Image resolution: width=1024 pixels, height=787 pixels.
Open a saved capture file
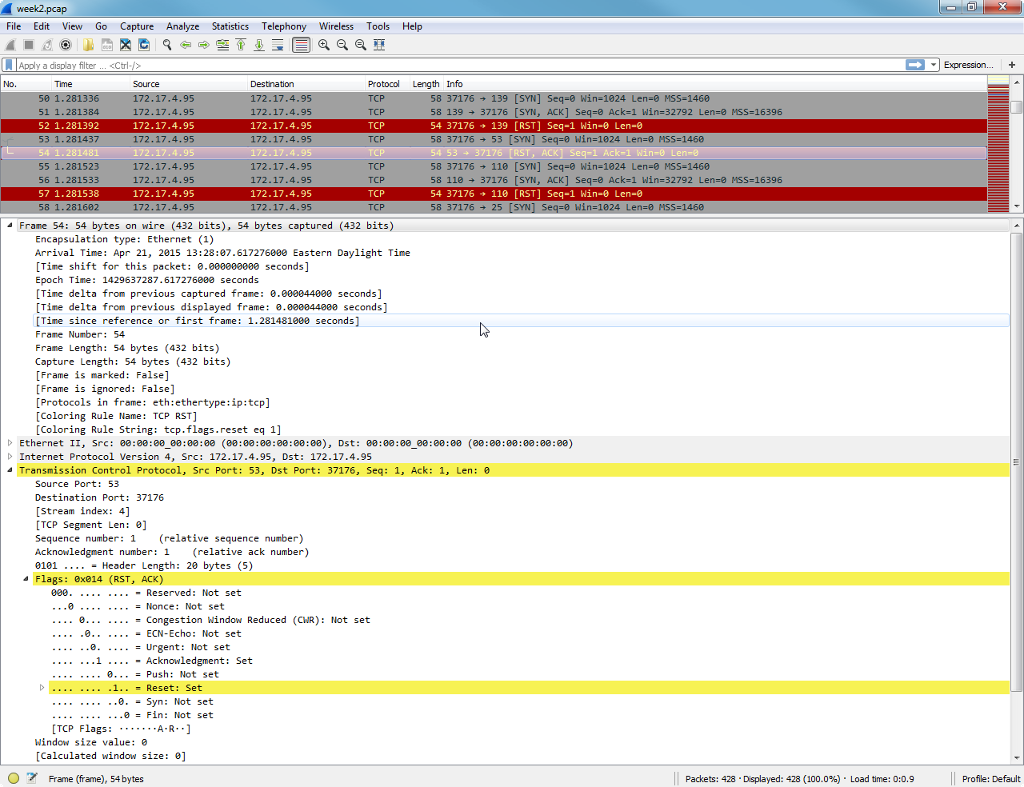[x=86, y=44]
